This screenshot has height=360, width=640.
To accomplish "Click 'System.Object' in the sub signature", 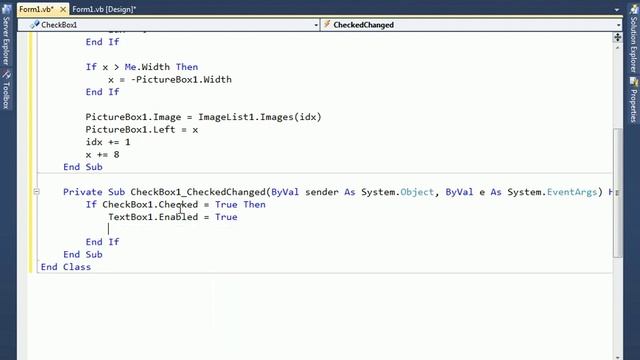I will pos(397,192).
